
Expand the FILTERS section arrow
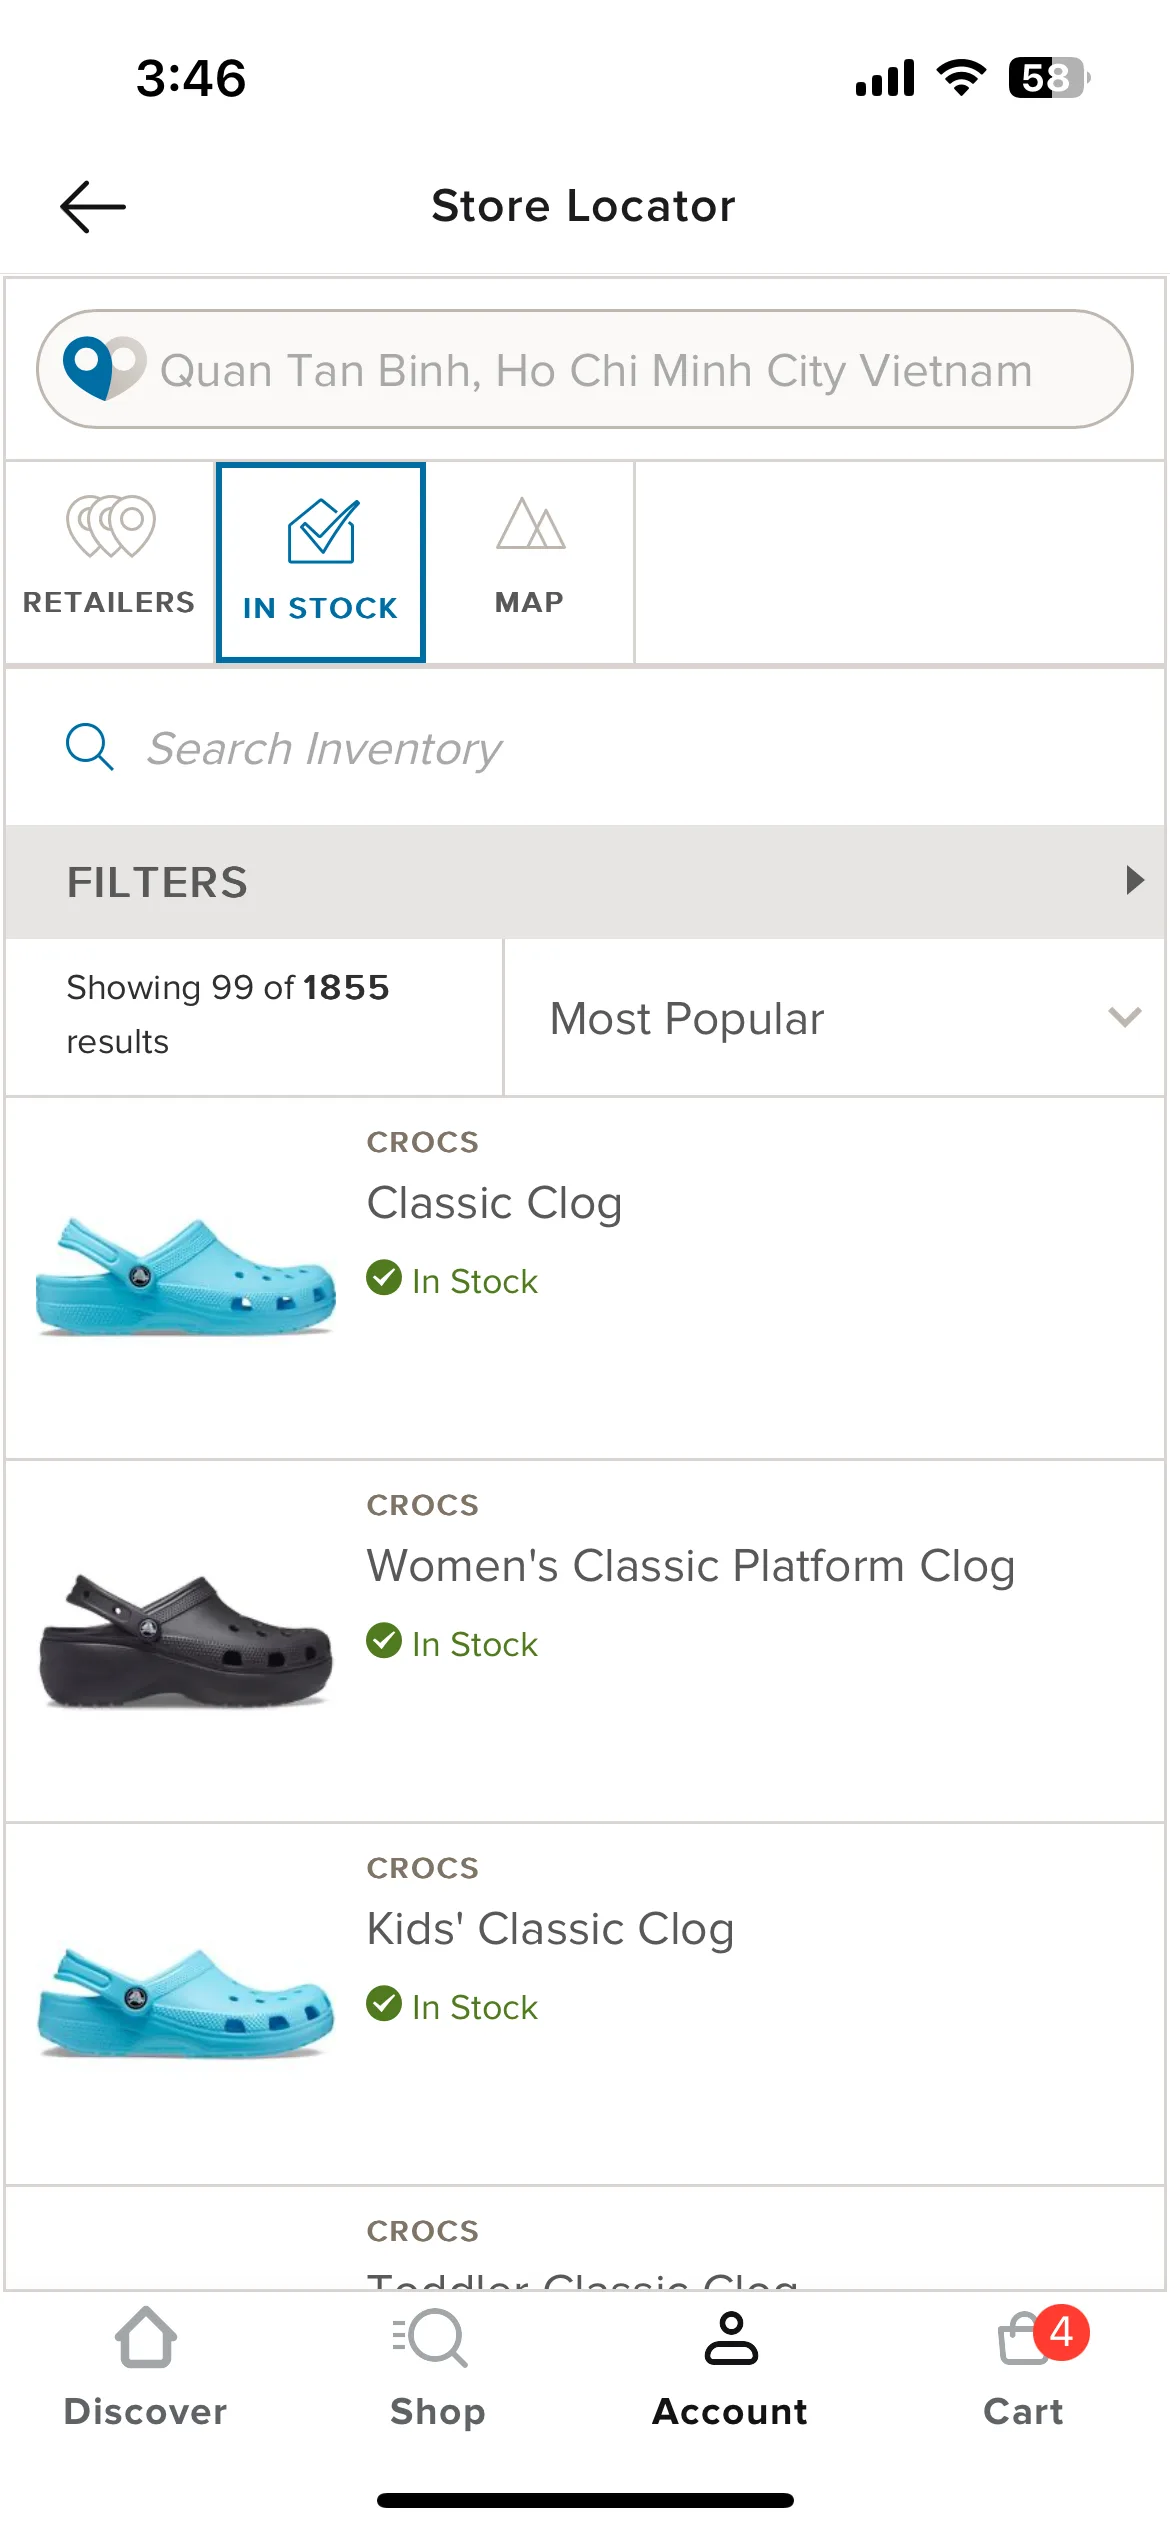click(x=1135, y=880)
